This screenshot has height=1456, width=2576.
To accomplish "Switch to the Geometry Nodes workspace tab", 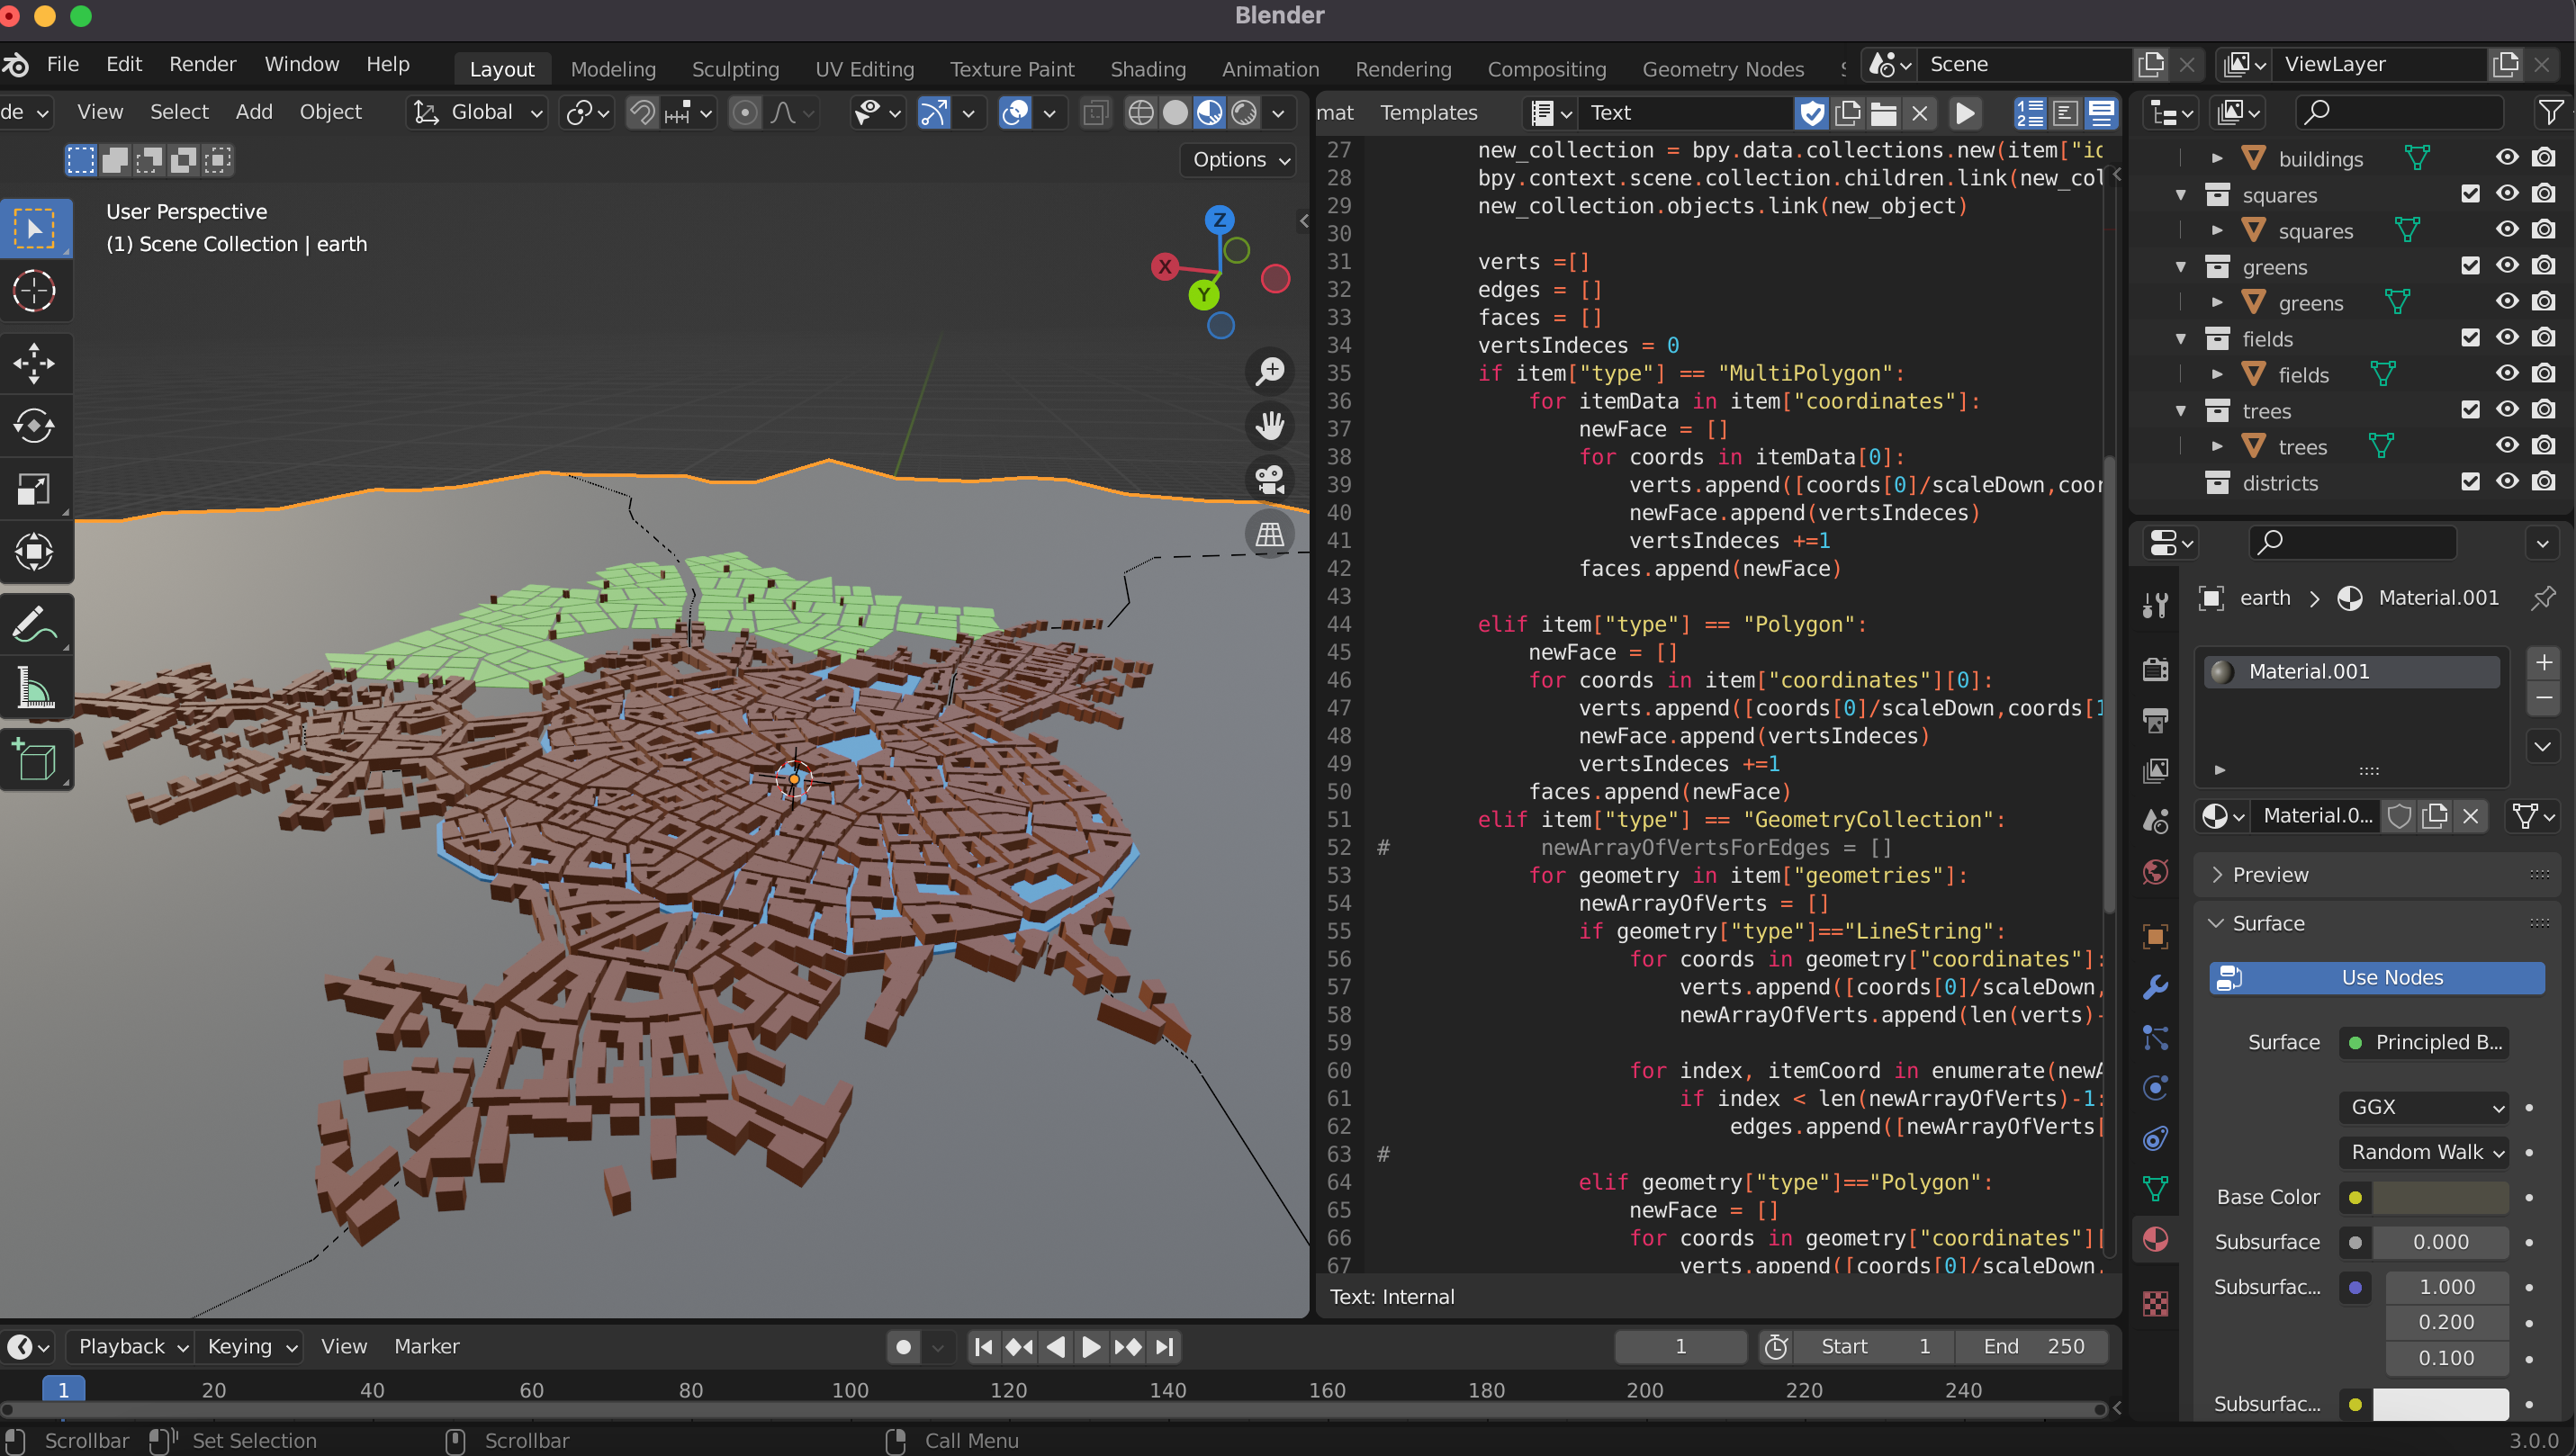I will click(x=1722, y=69).
